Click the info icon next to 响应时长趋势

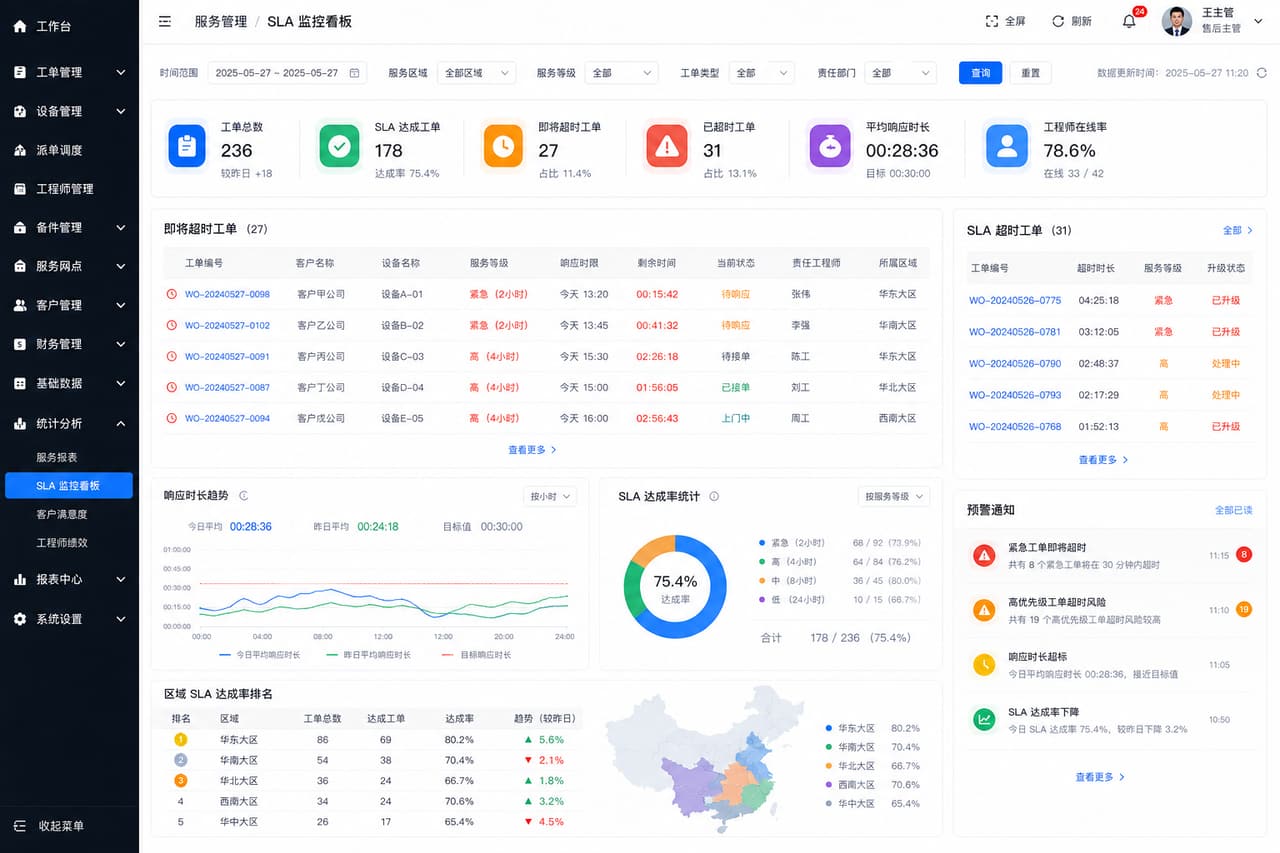tap(244, 495)
